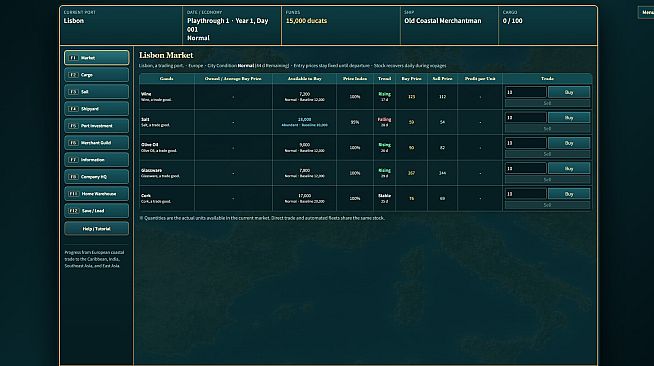Click the Profit per Unit header
Screen dimensions: 654x366
(x=480, y=78)
